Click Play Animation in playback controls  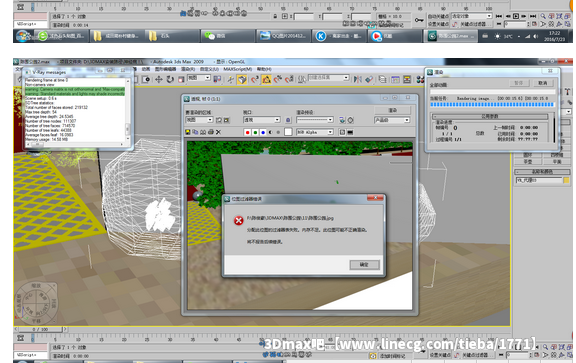[516, 16]
